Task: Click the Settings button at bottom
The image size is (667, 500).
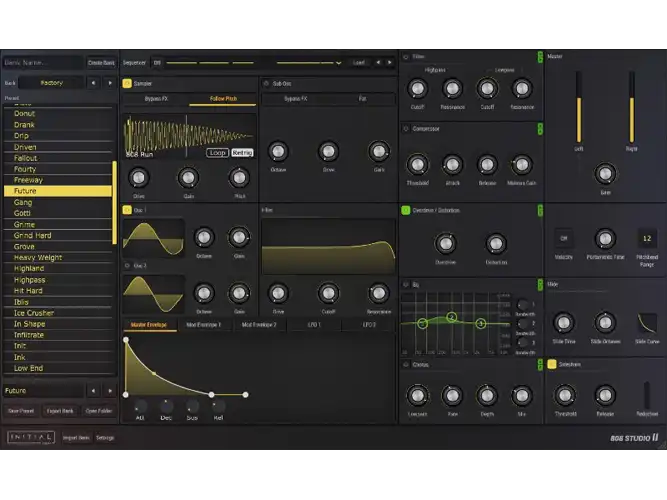Action: click(105, 438)
